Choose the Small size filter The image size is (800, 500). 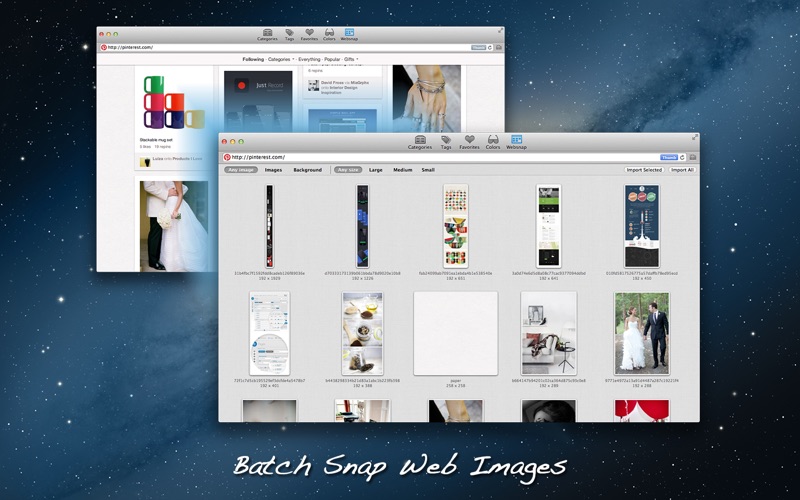tap(428, 170)
